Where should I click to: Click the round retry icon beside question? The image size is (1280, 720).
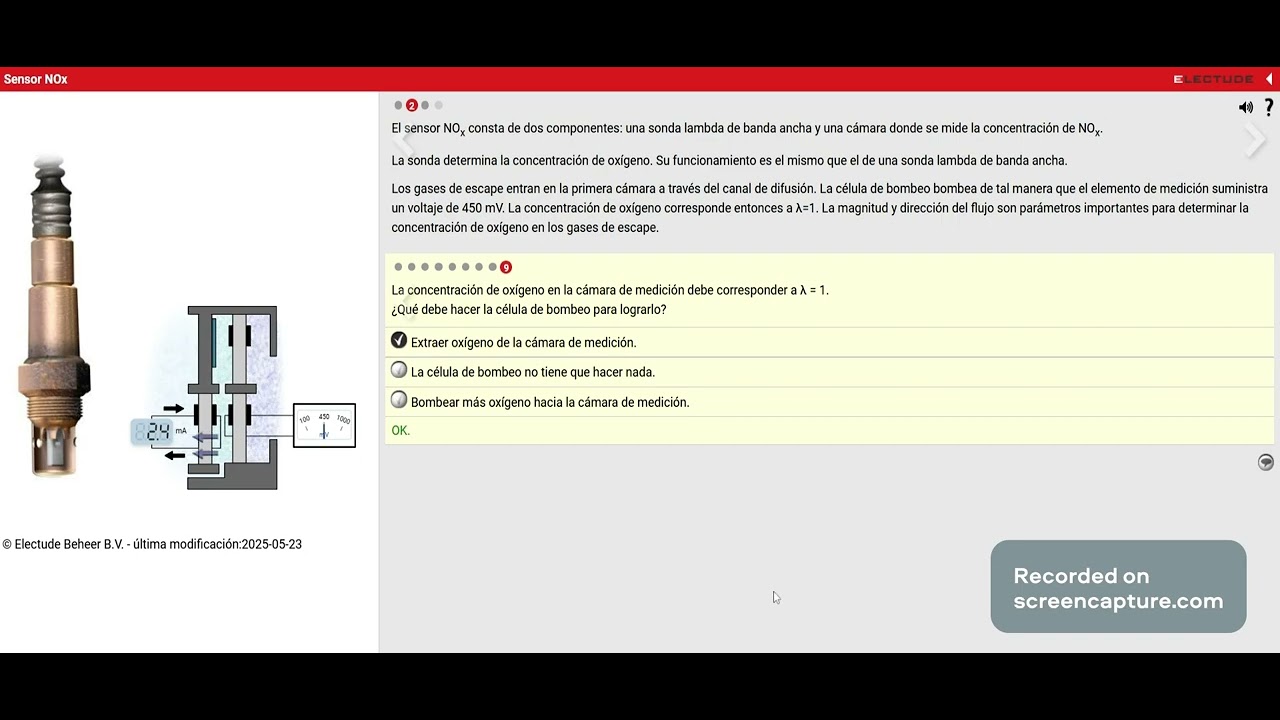point(1266,462)
